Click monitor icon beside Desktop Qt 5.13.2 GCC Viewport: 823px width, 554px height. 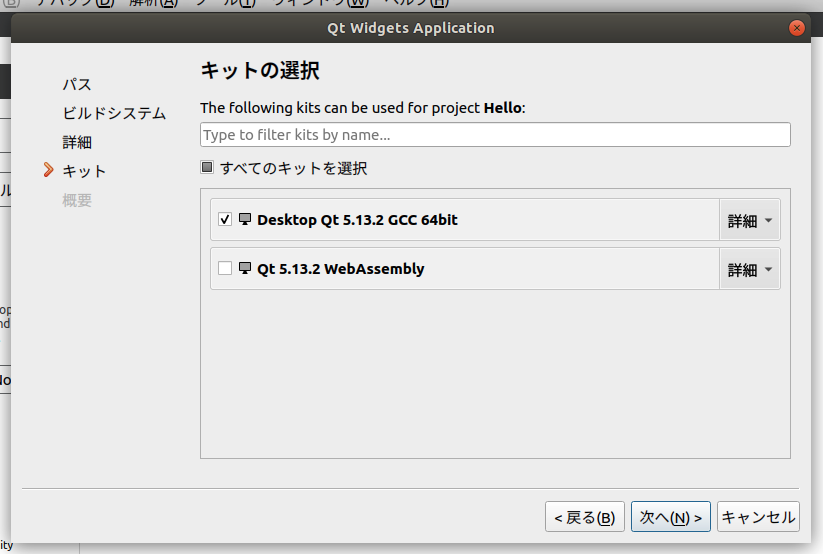245,219
